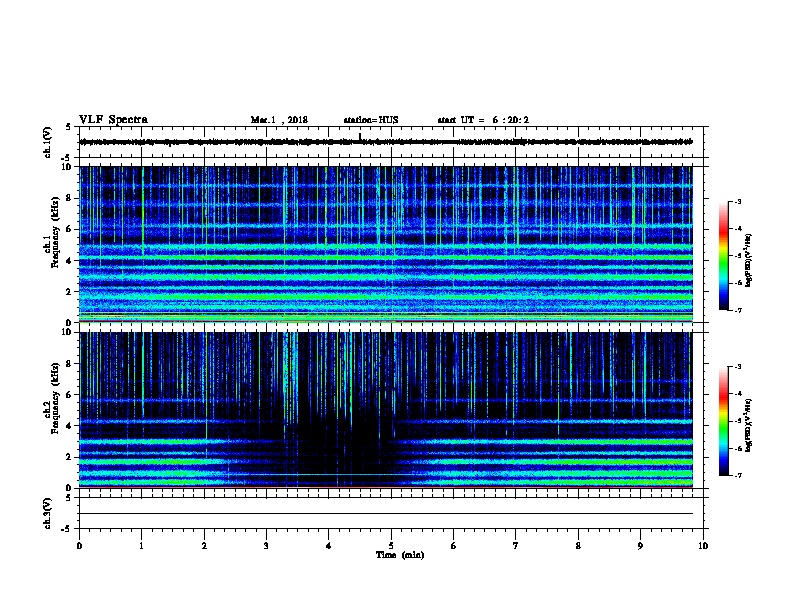The image size is (792, 612).
Task: Click the "Time (min)" x-axis label
Action: click(400, 555)
